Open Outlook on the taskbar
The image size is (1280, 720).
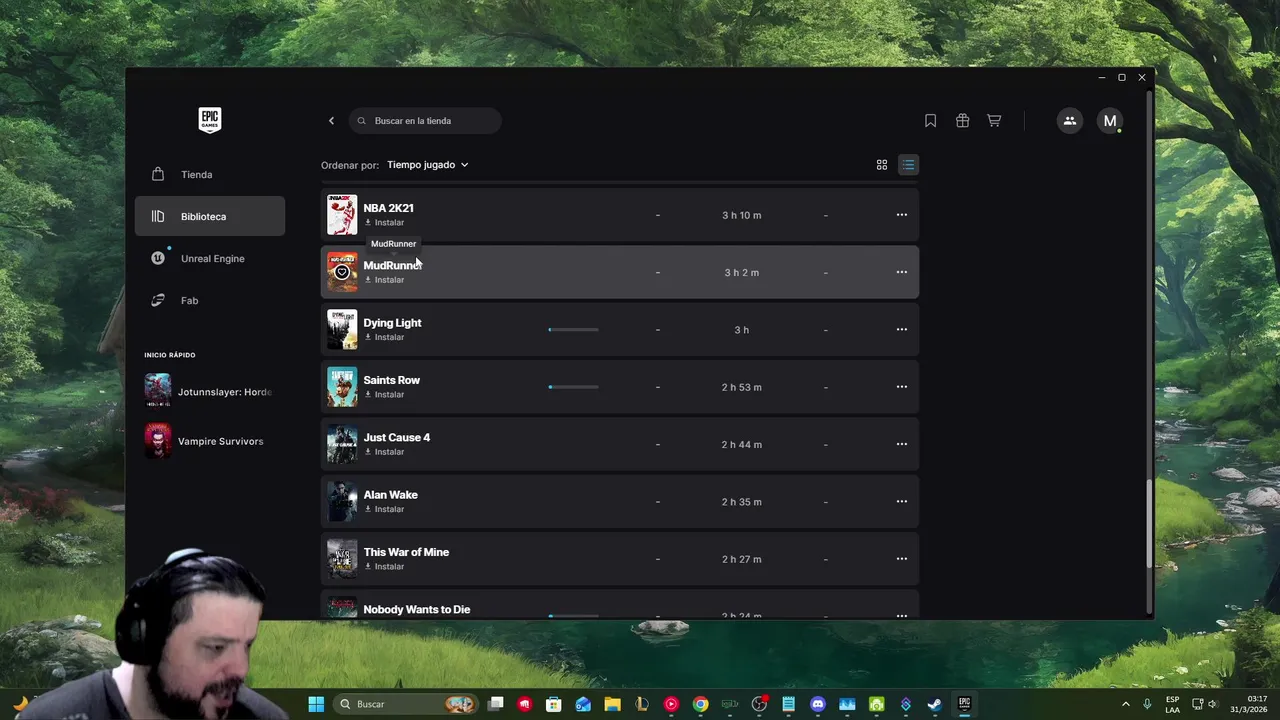583,704
